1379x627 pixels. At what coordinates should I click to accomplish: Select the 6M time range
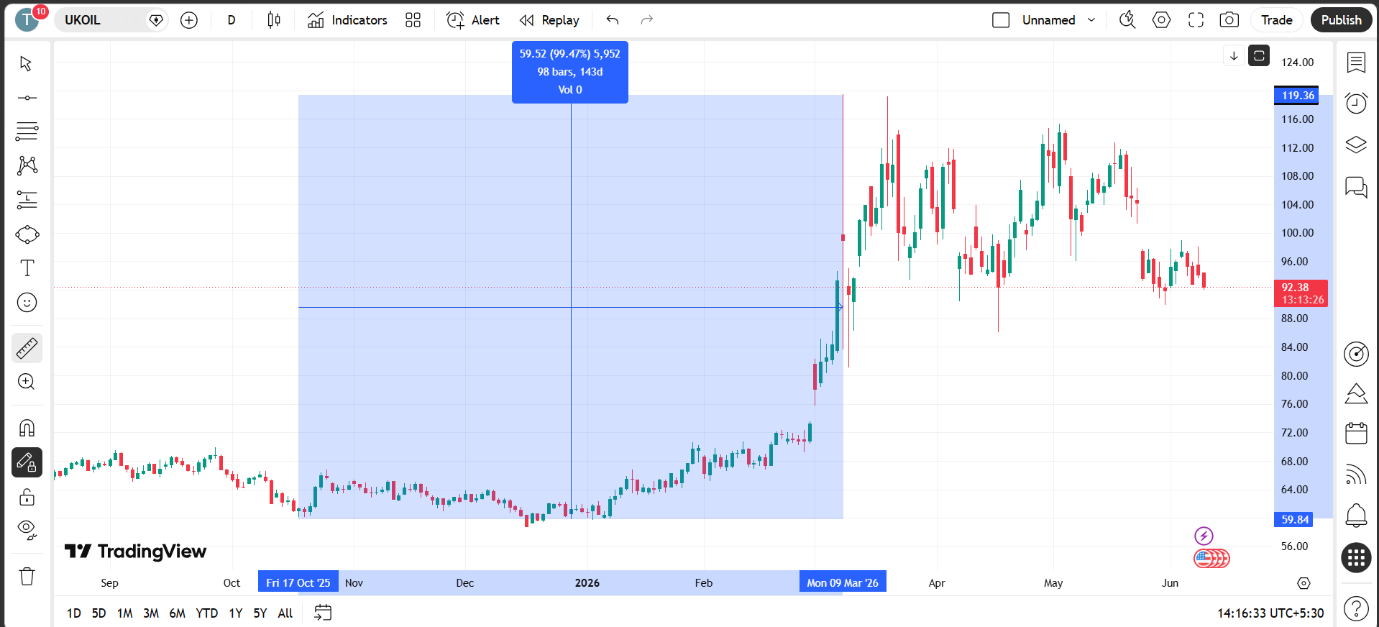(177, 613)
